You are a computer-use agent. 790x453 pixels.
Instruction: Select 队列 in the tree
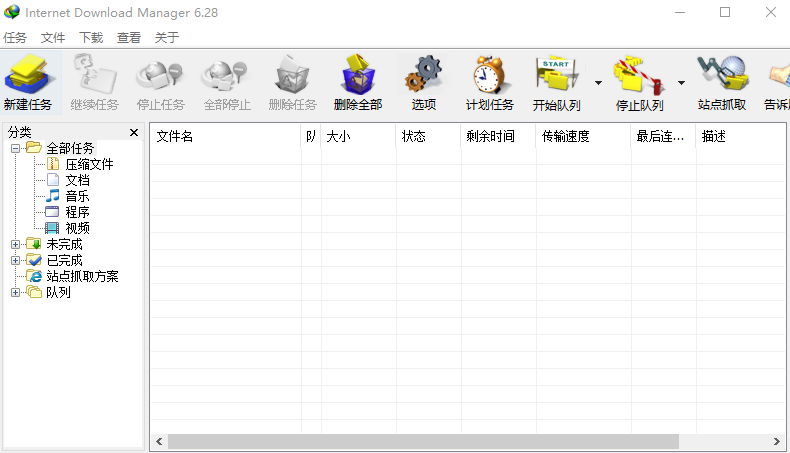click(58, 292)
